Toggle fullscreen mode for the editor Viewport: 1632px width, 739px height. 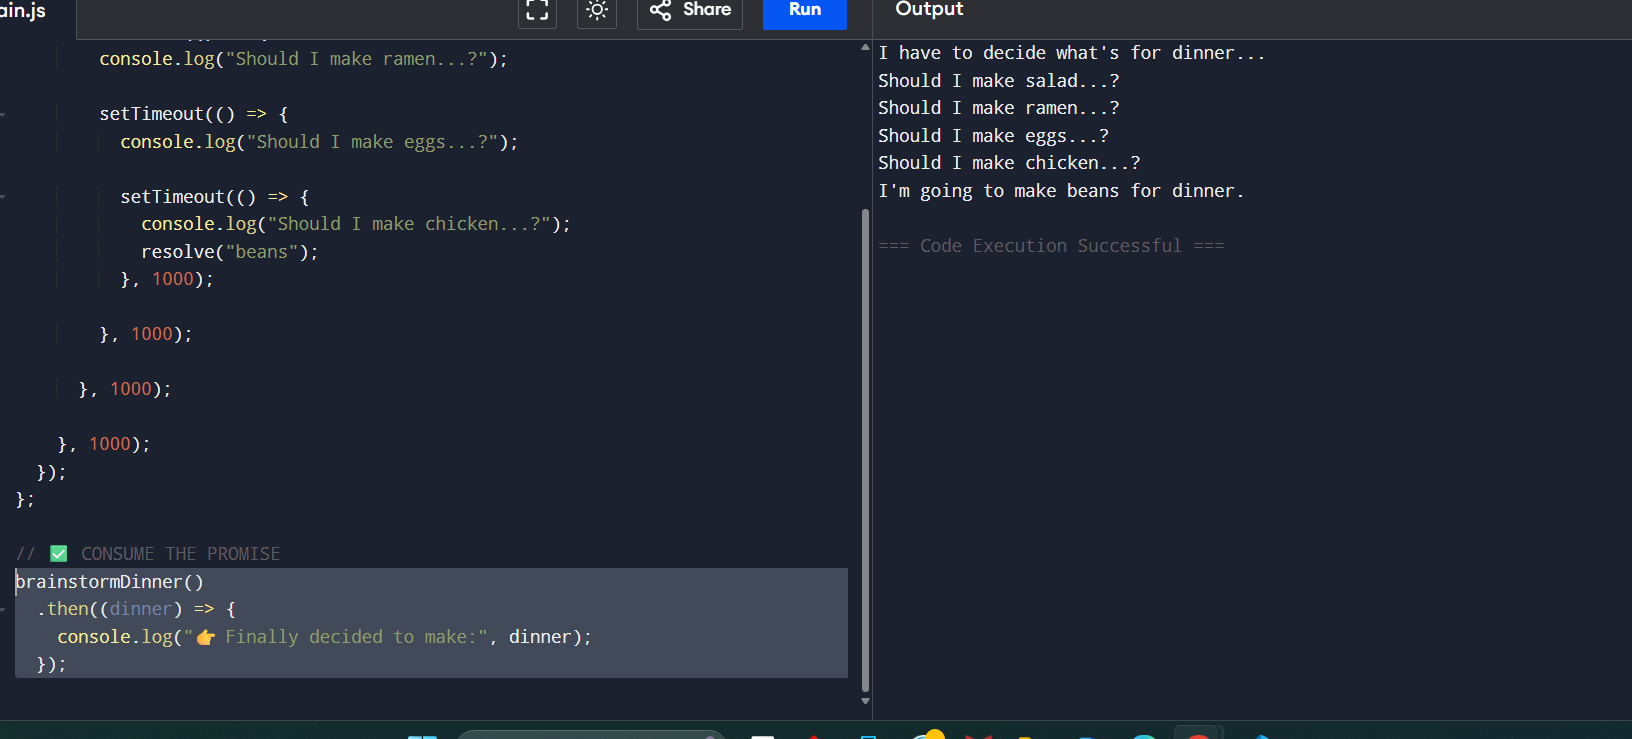point(537,10)
